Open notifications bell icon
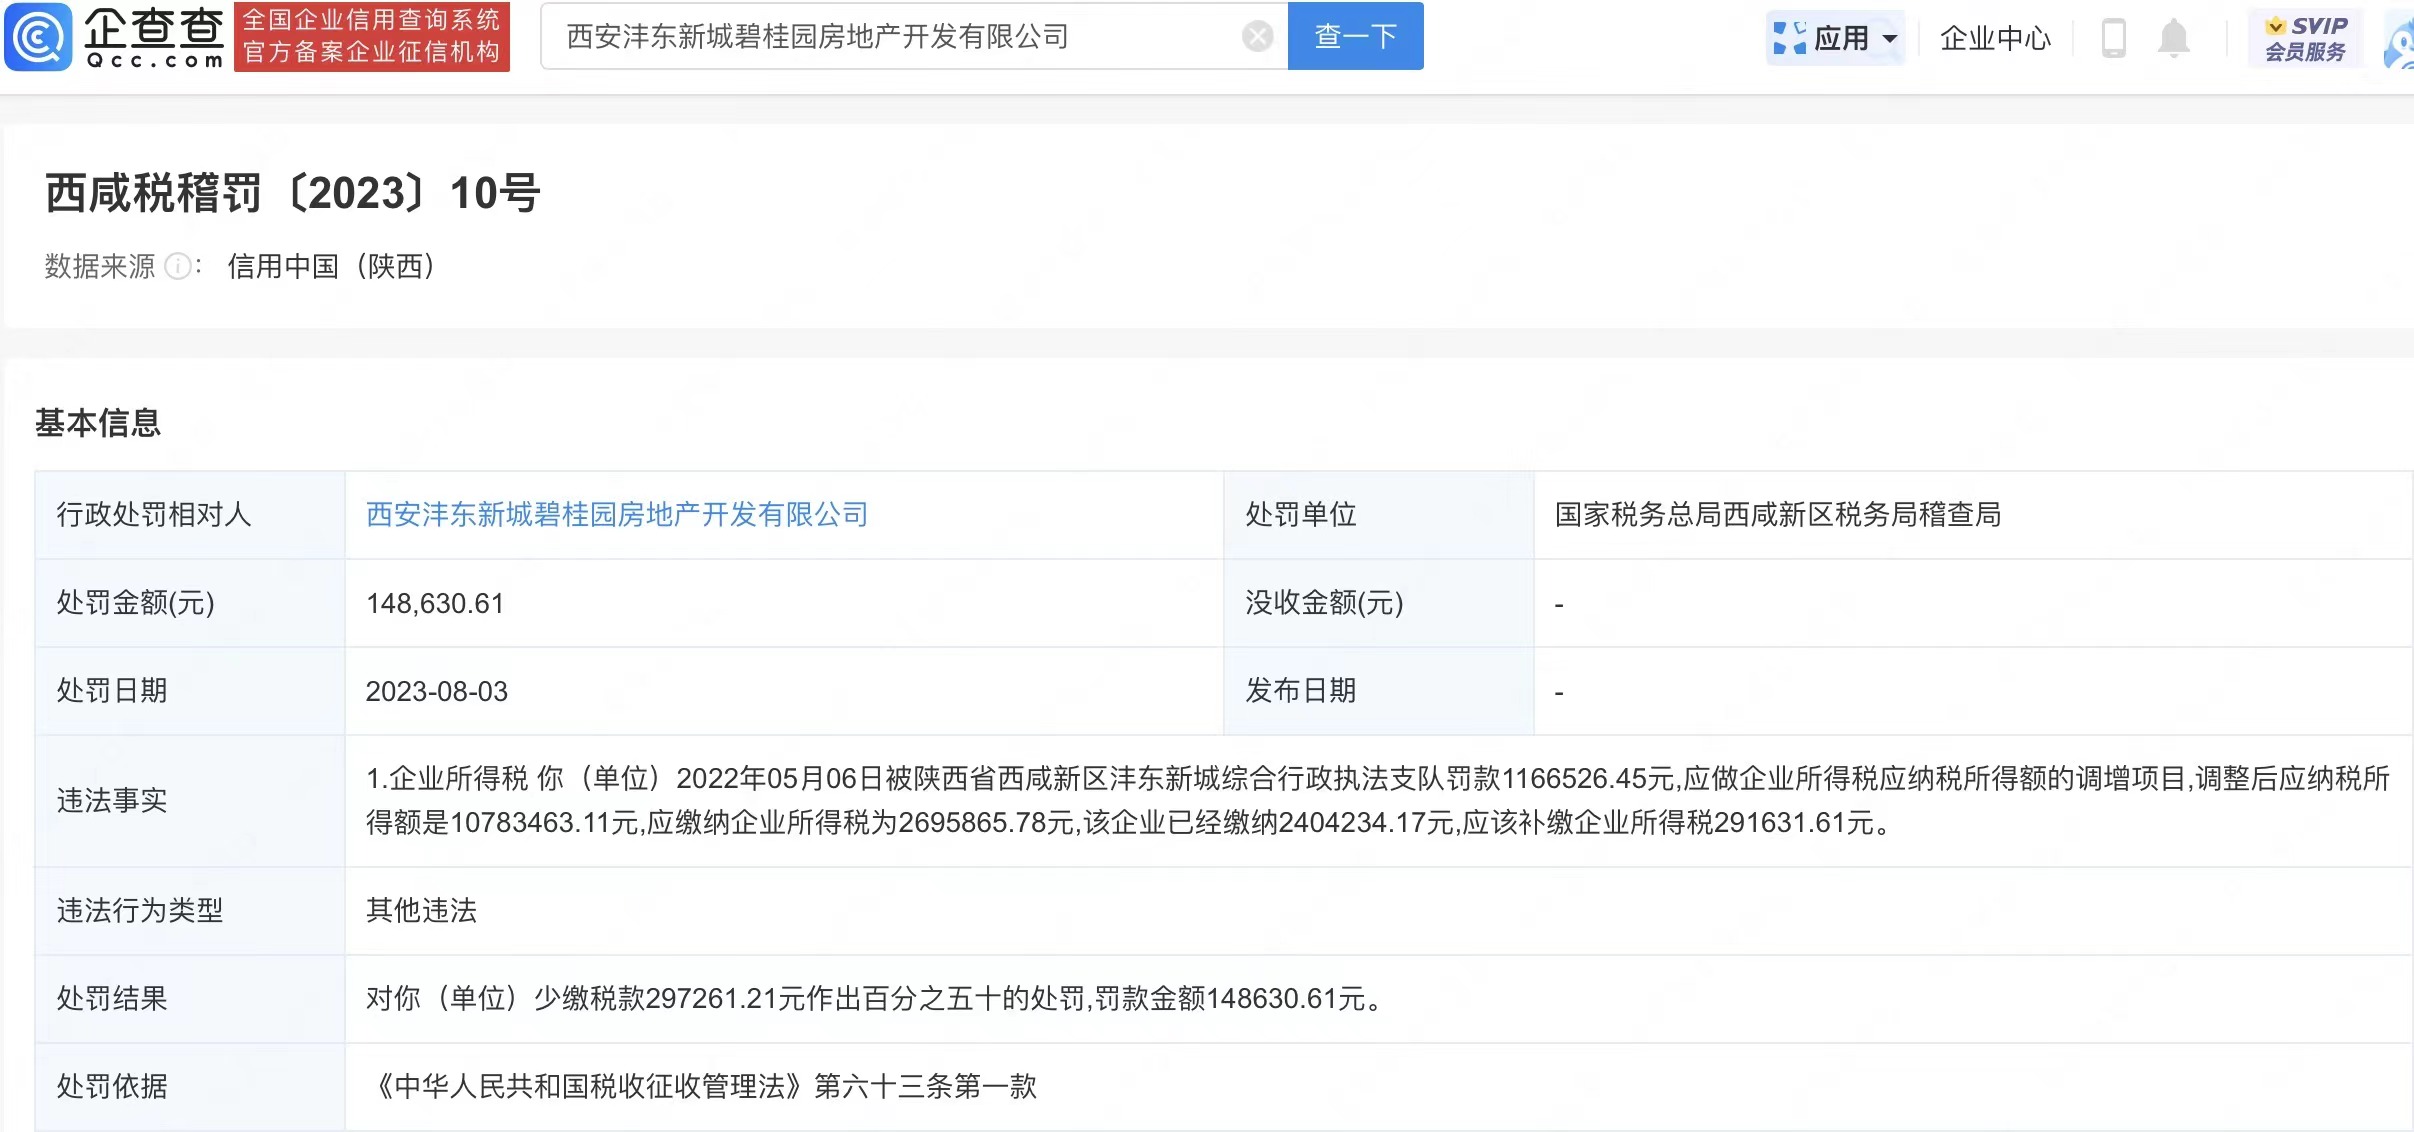2414x1132 pixels. point(2173,38)
